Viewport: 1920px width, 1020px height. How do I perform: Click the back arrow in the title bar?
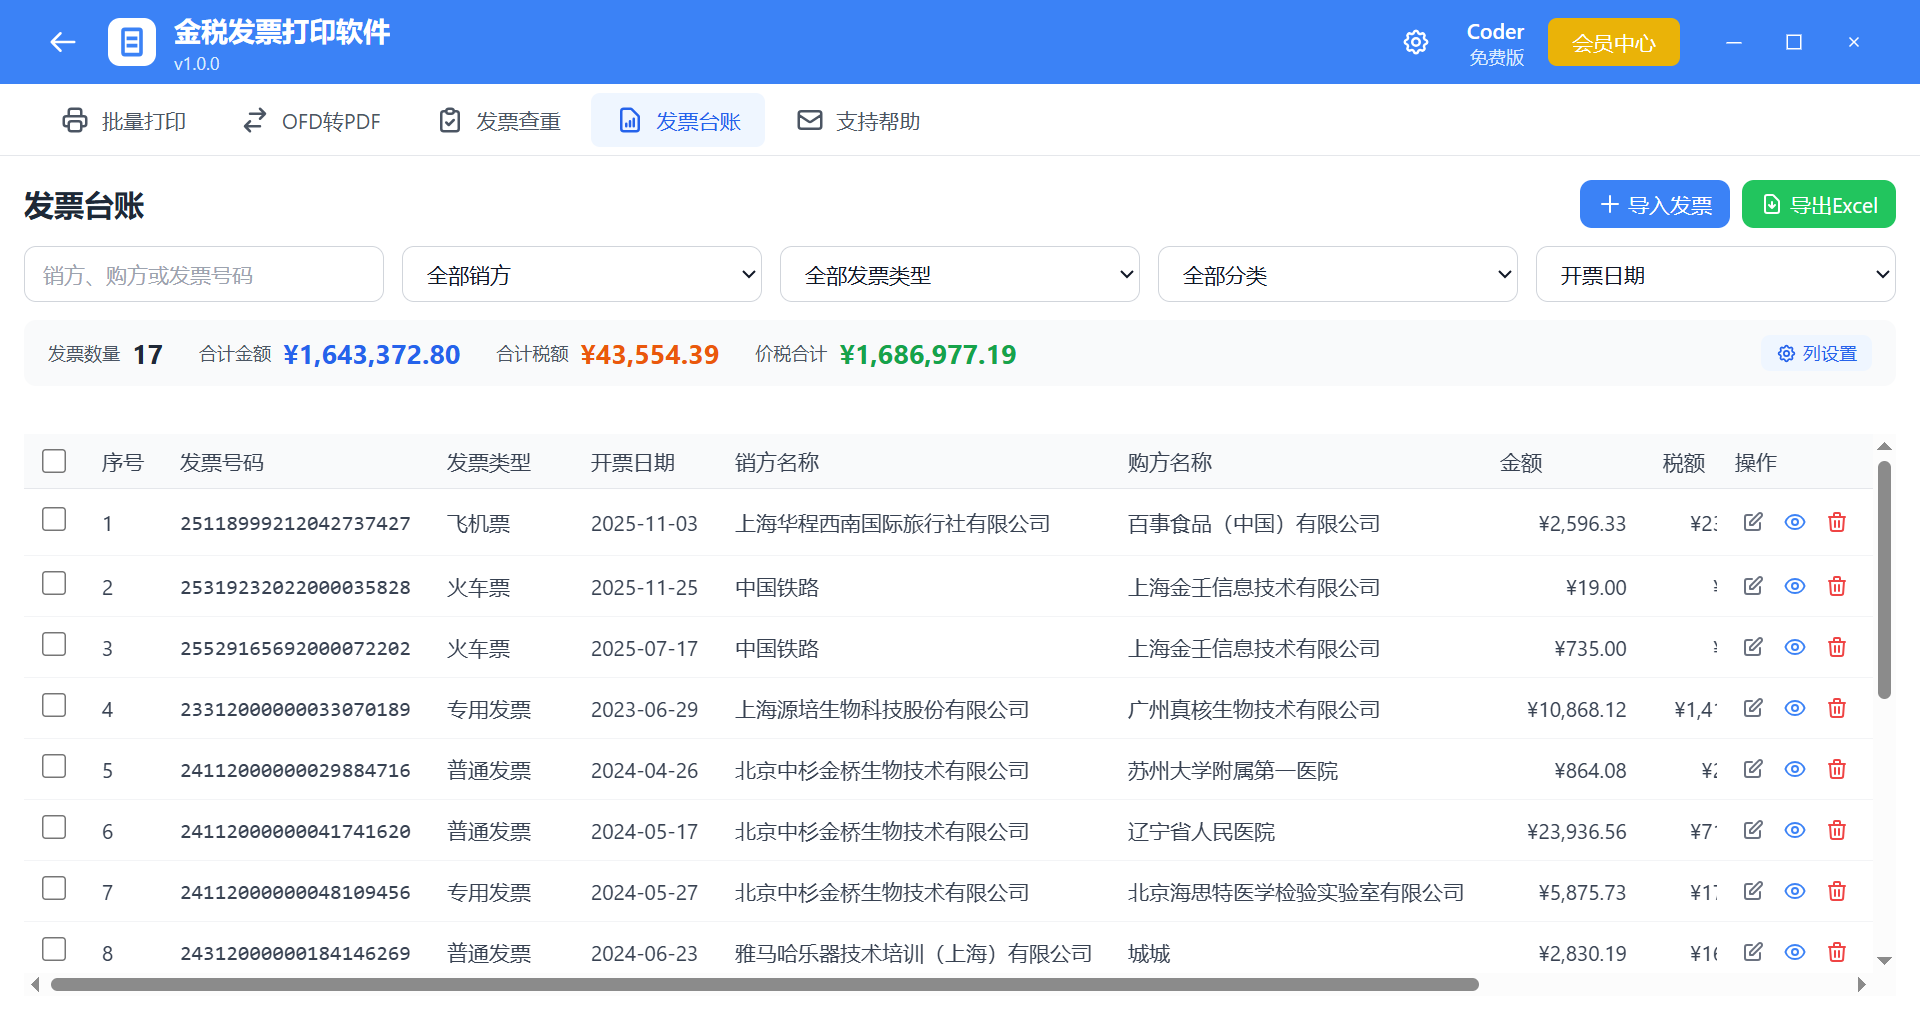click(62, 42)
